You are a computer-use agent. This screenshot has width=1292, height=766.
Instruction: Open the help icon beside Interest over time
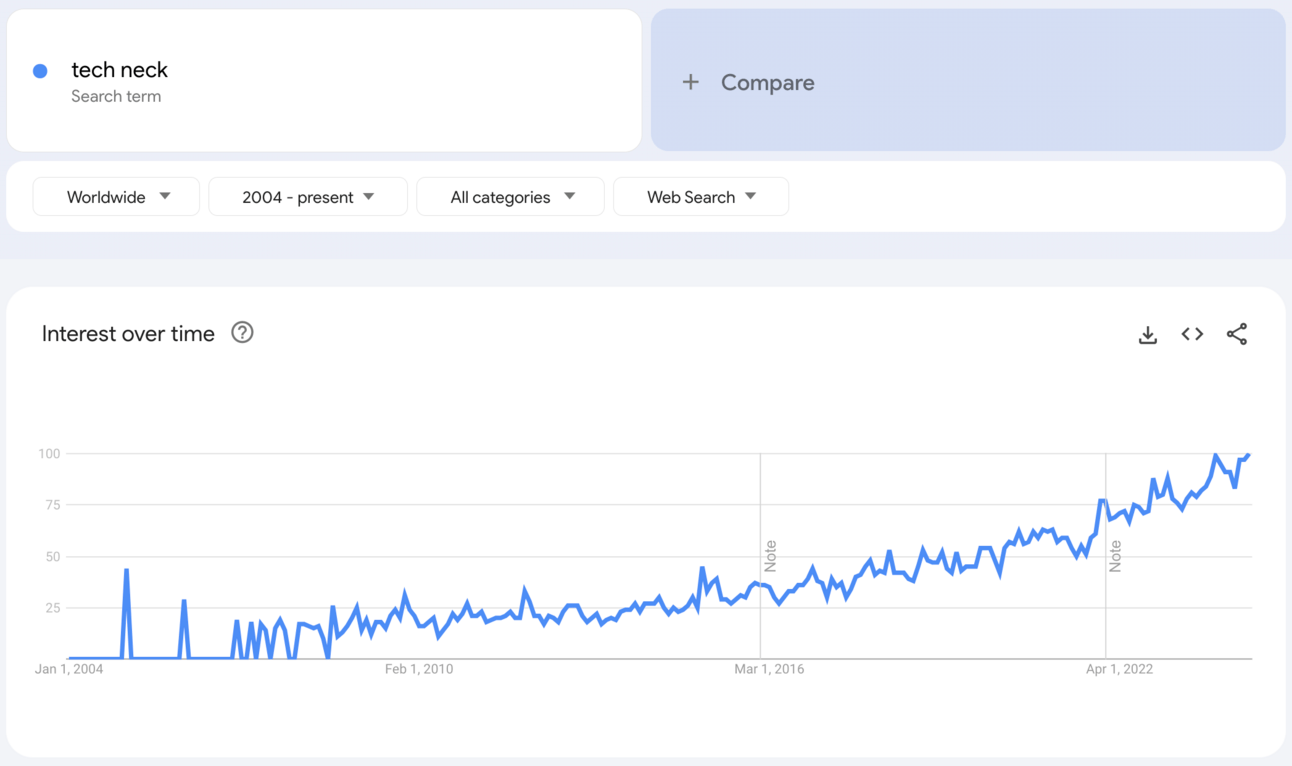point(242,333)
